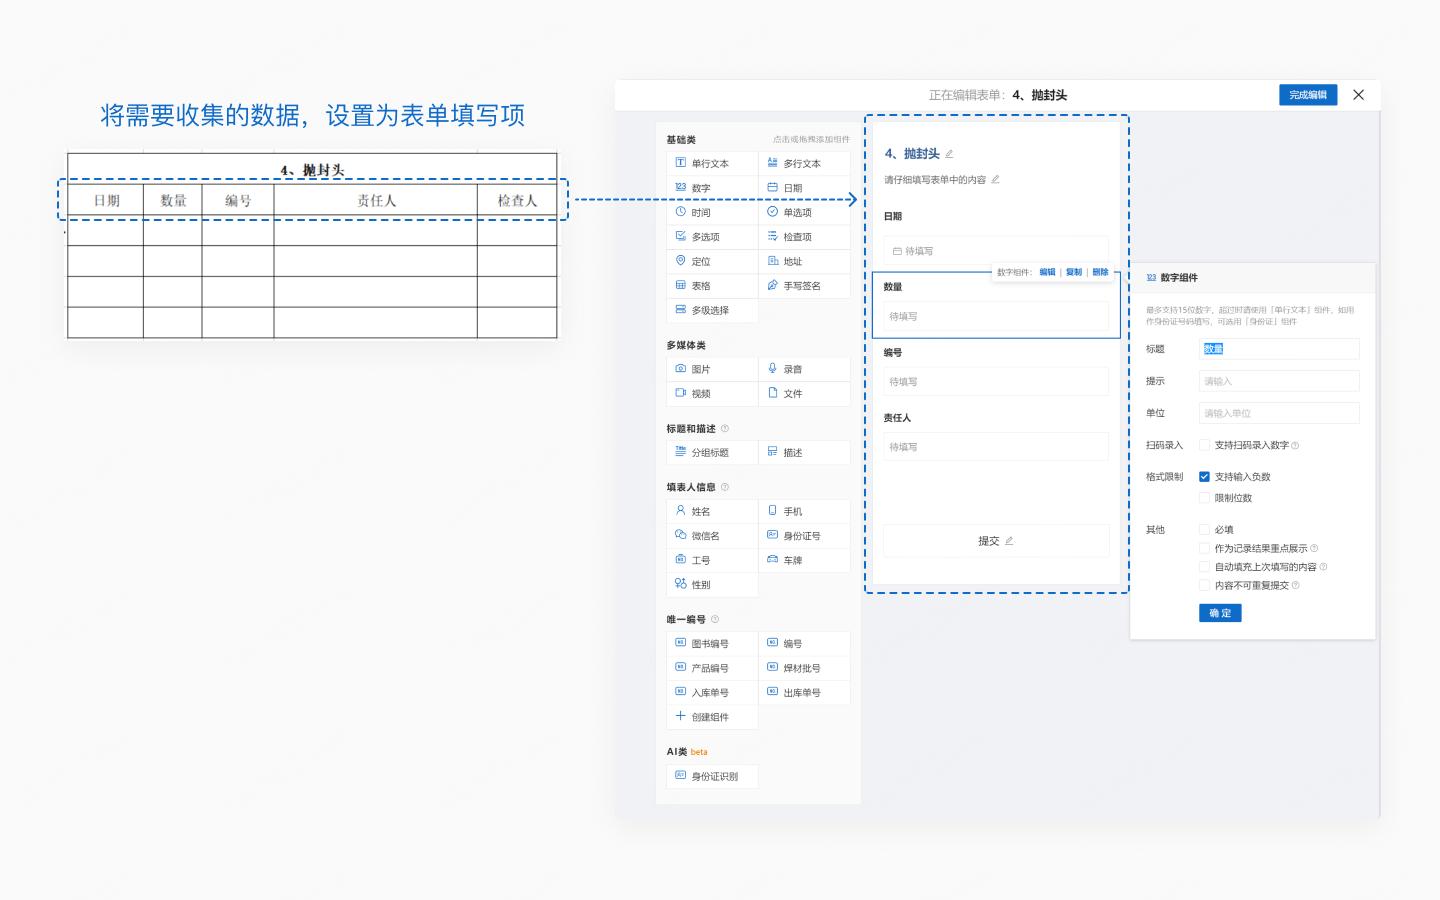Uncheck 支持输入负数 checkbox

click(x=1204, y=477)
